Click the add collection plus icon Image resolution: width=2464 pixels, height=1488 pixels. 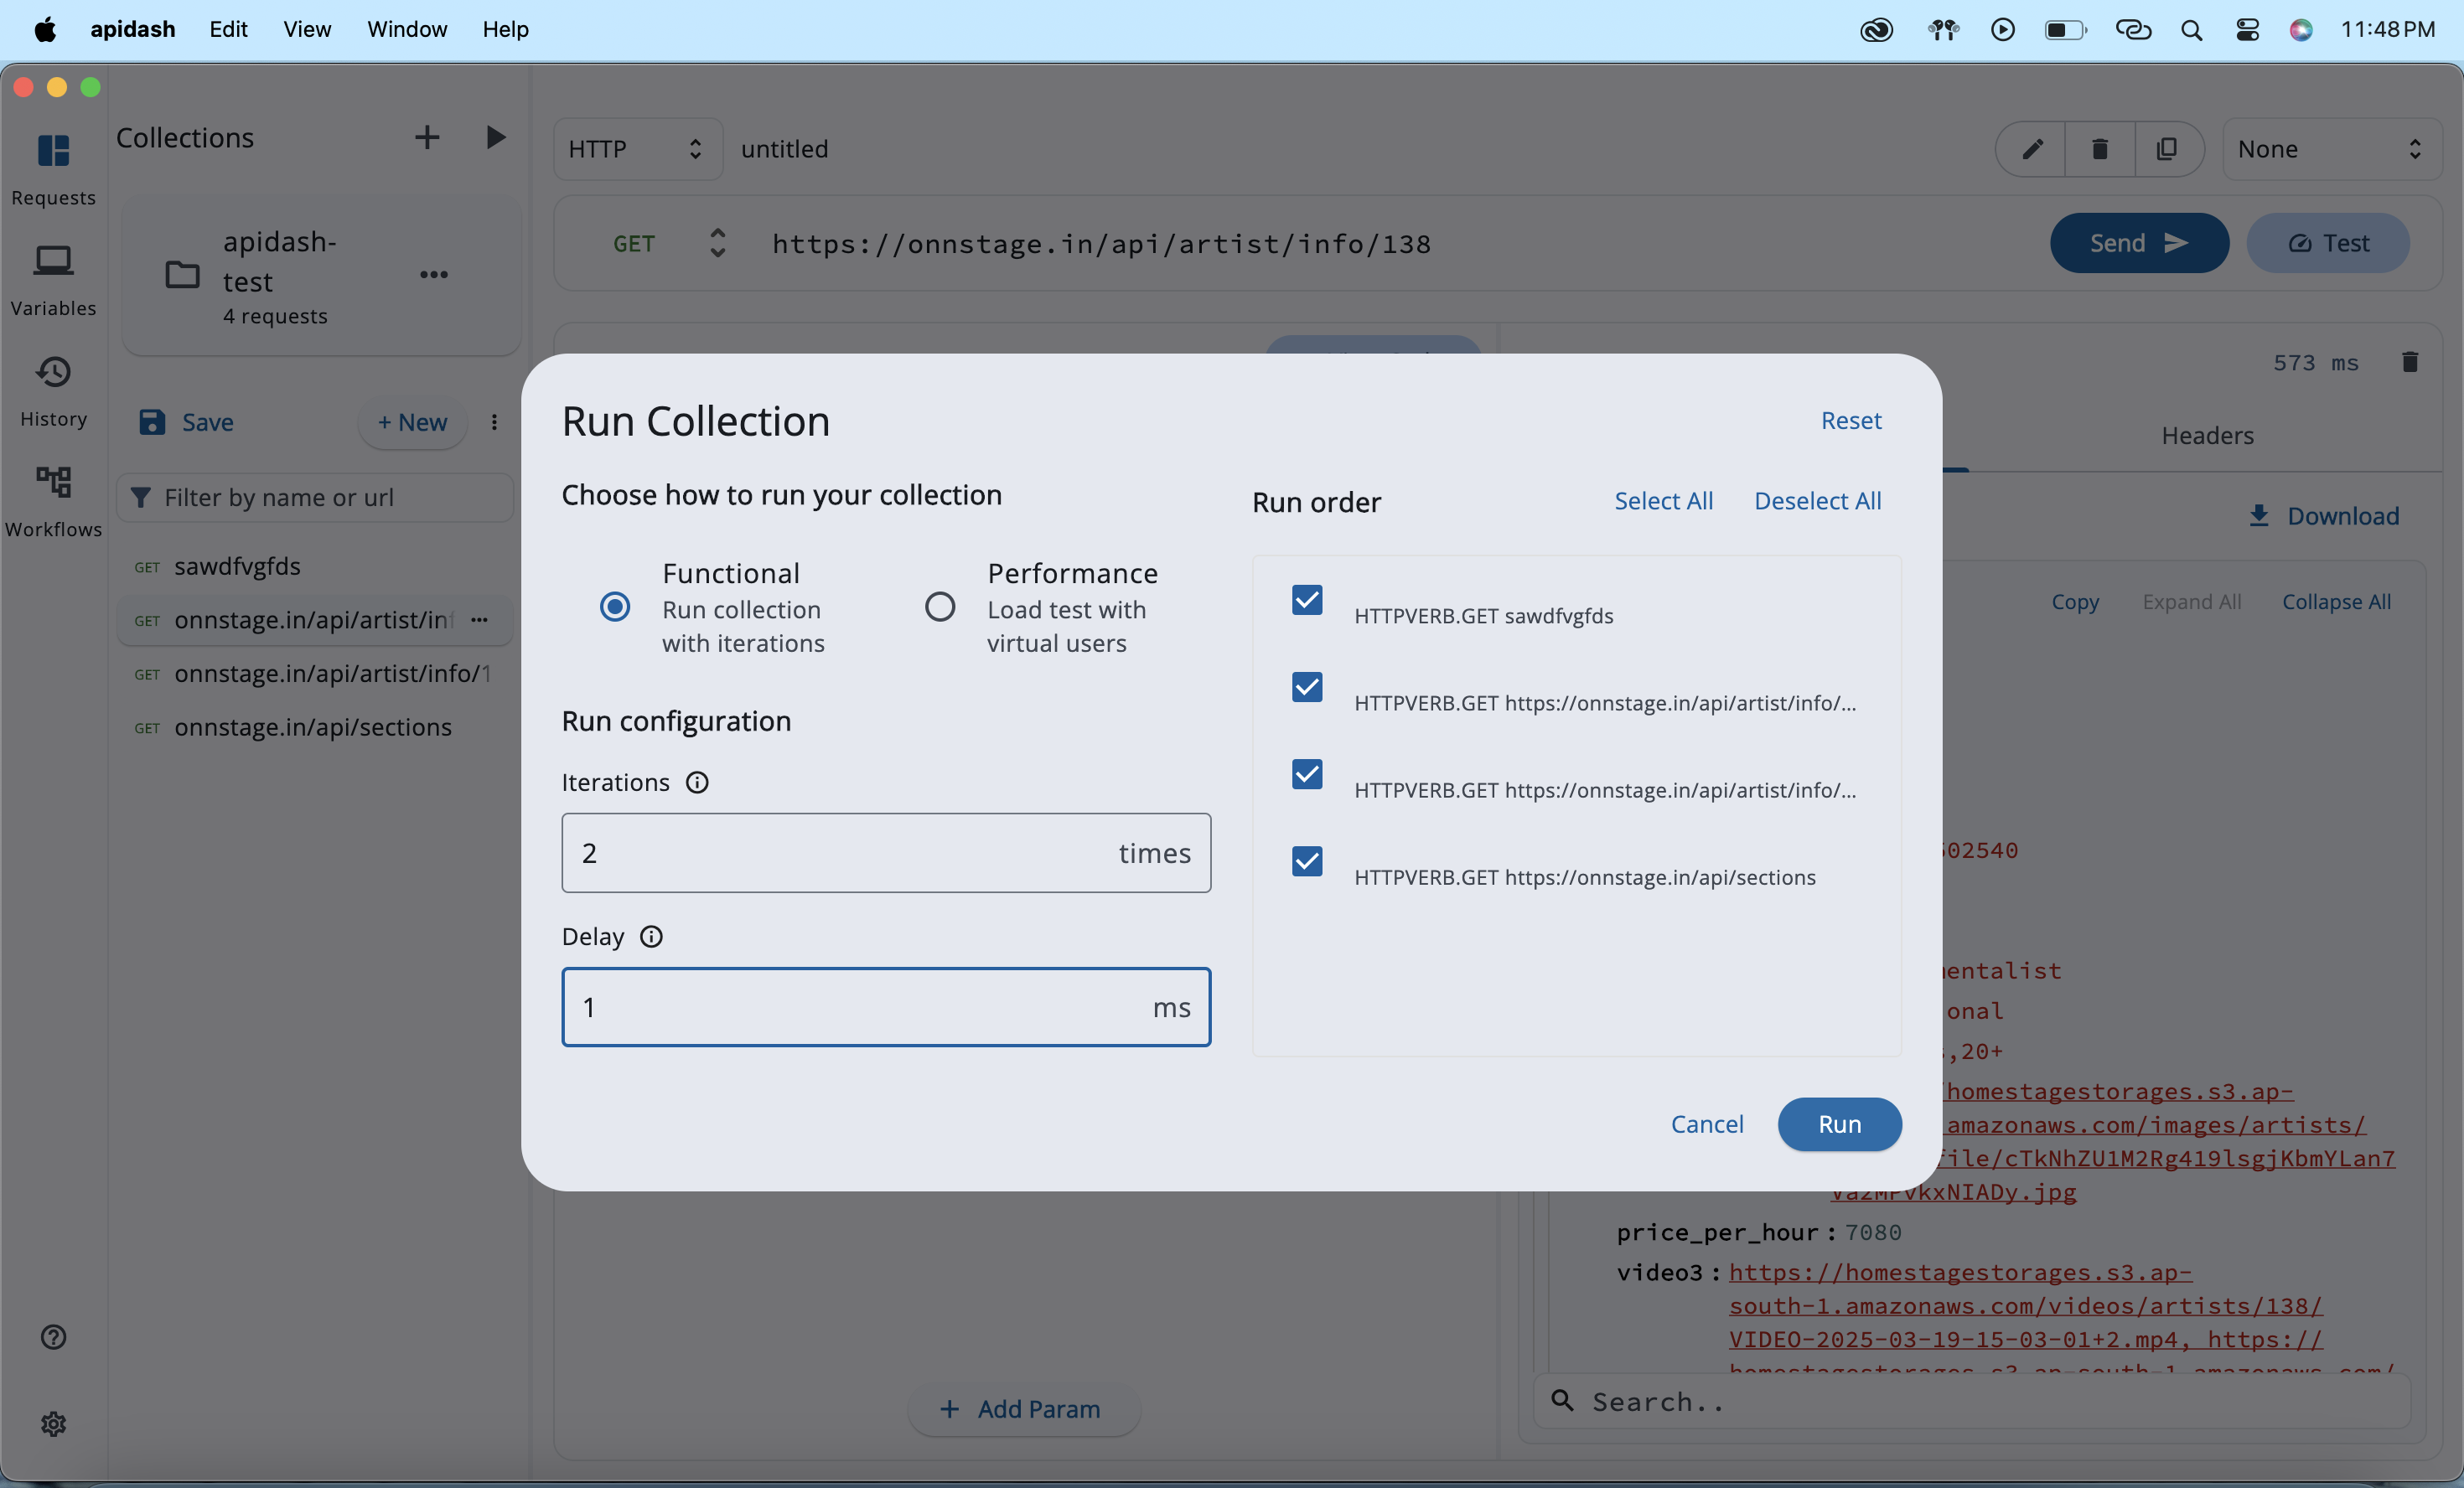click(427, 137)
